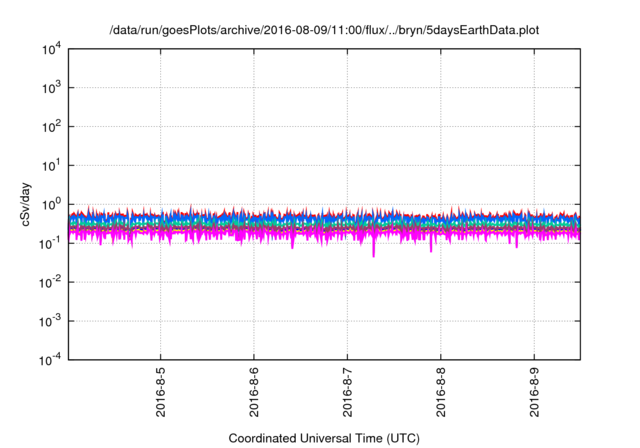
Task: Click the 2016-8-7 date label
Action: pyautogui.click(x=347, y=392)
